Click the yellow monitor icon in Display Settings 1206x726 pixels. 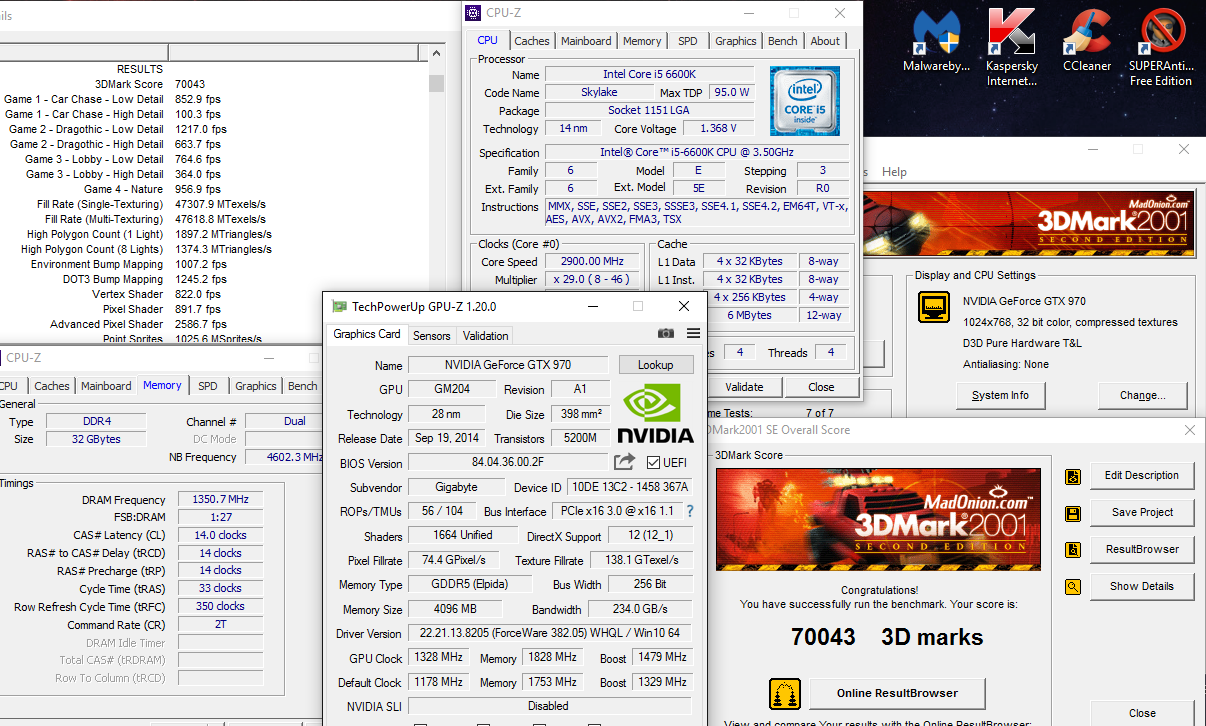pyautogui.click(x=934, y=307)
